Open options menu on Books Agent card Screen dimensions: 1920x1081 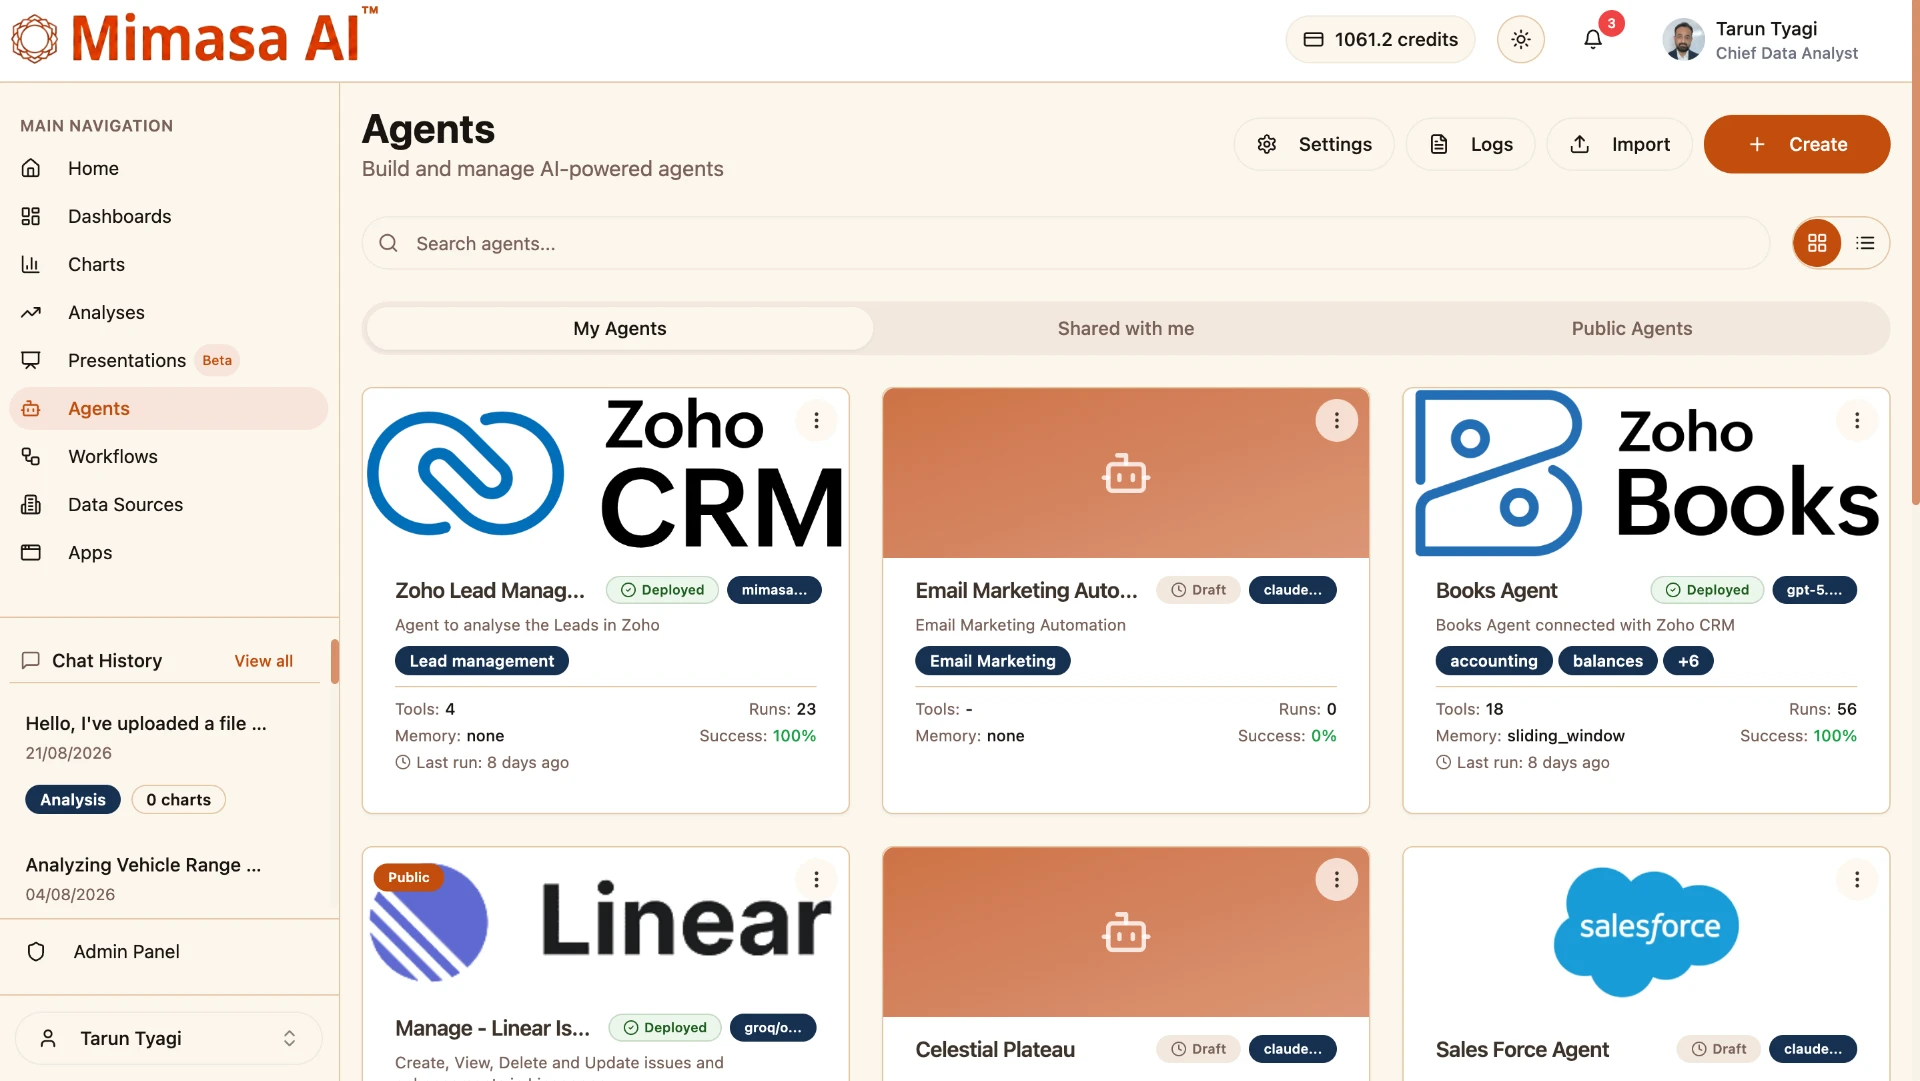[x=1857, y=420]
